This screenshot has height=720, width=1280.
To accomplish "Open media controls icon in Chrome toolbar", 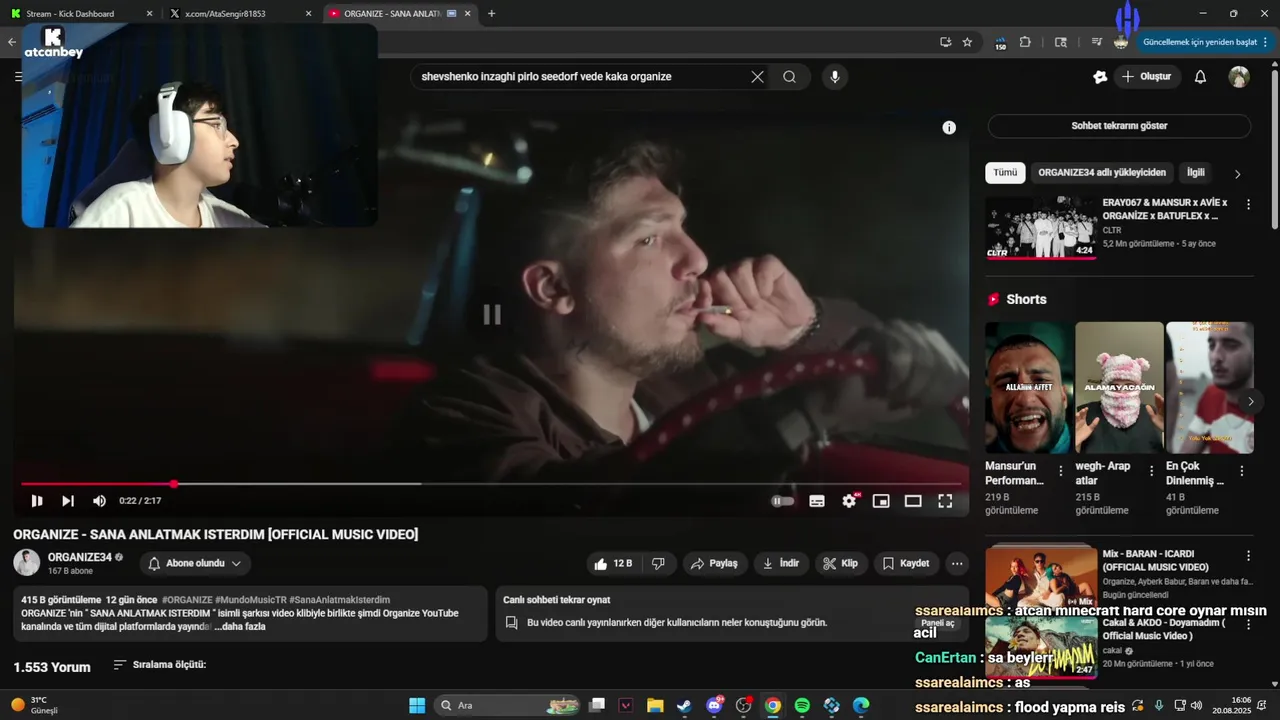I will (x=1097, y=42).
